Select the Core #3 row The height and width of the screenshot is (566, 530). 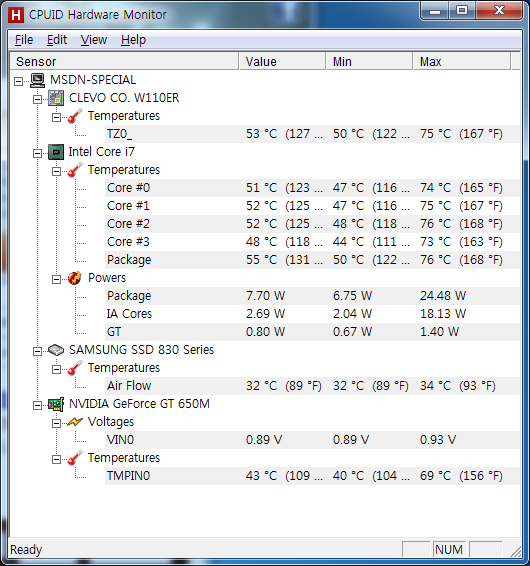(x=312, y=242)
